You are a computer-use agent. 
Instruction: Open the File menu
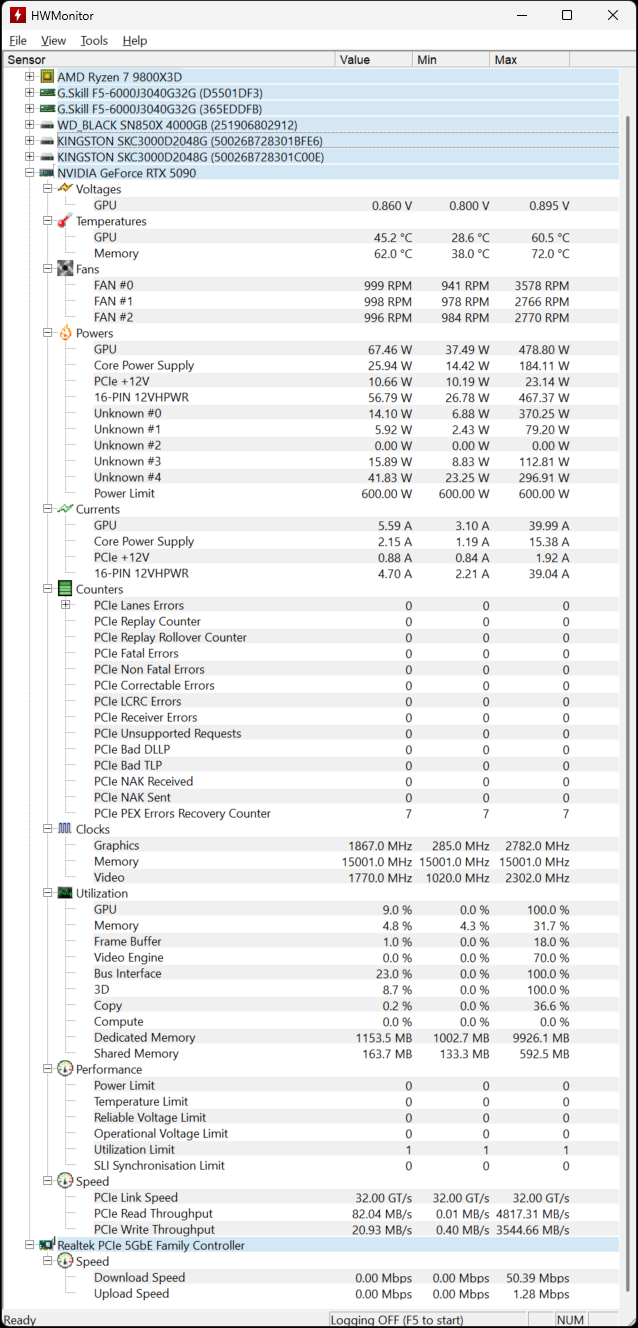[18, 41]
